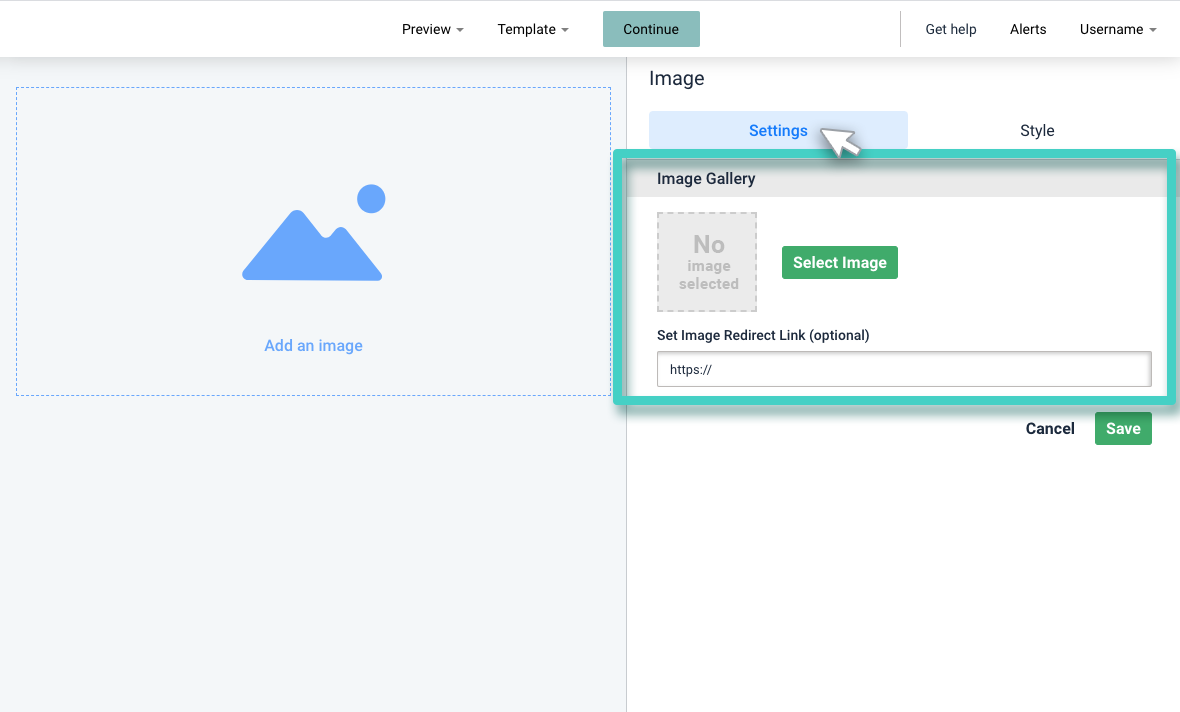Open the Get help link
Viewport: 1180px width, 712px height.
click(x=950, y=29)
